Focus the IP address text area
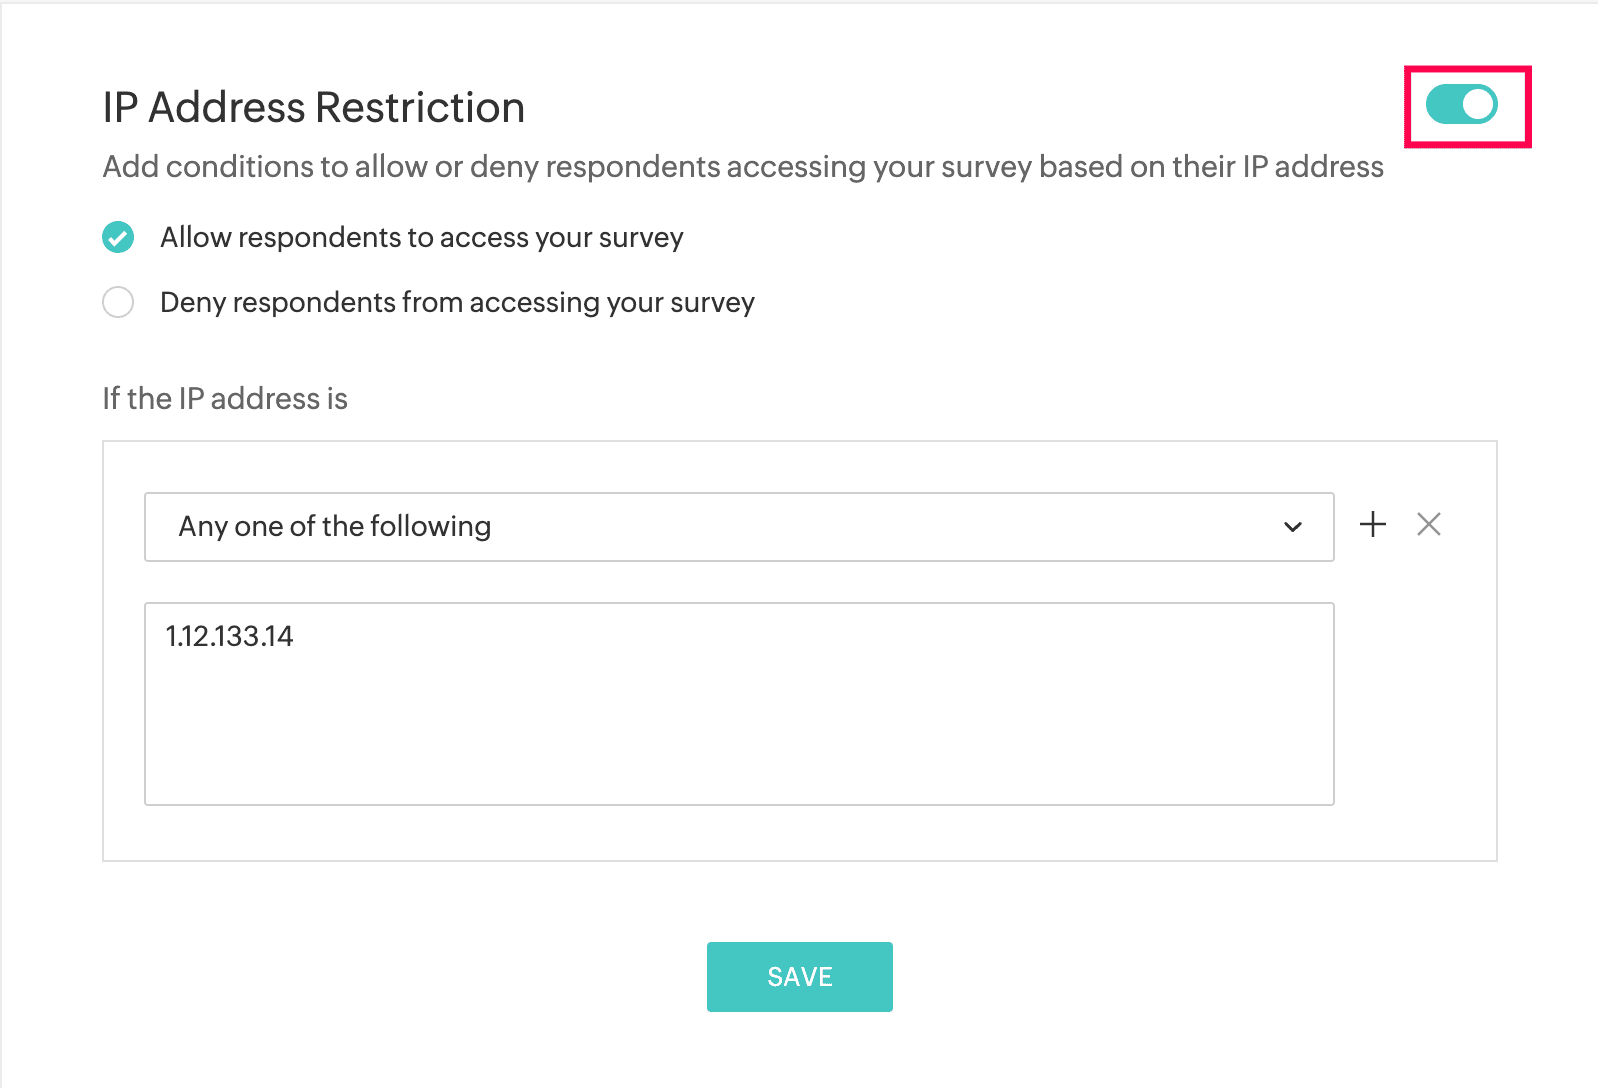The height and width of the screenshot is (1088, 1598). click(739, 704)
